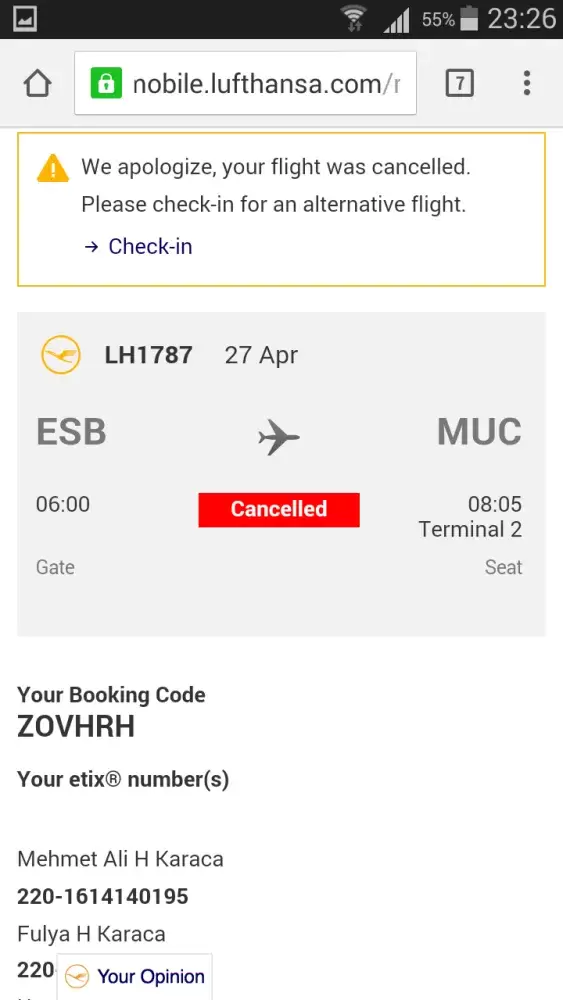Tap the Wi-Fi status icon
The height and width of the screenshot is (1000, 563).
[353, 18]
